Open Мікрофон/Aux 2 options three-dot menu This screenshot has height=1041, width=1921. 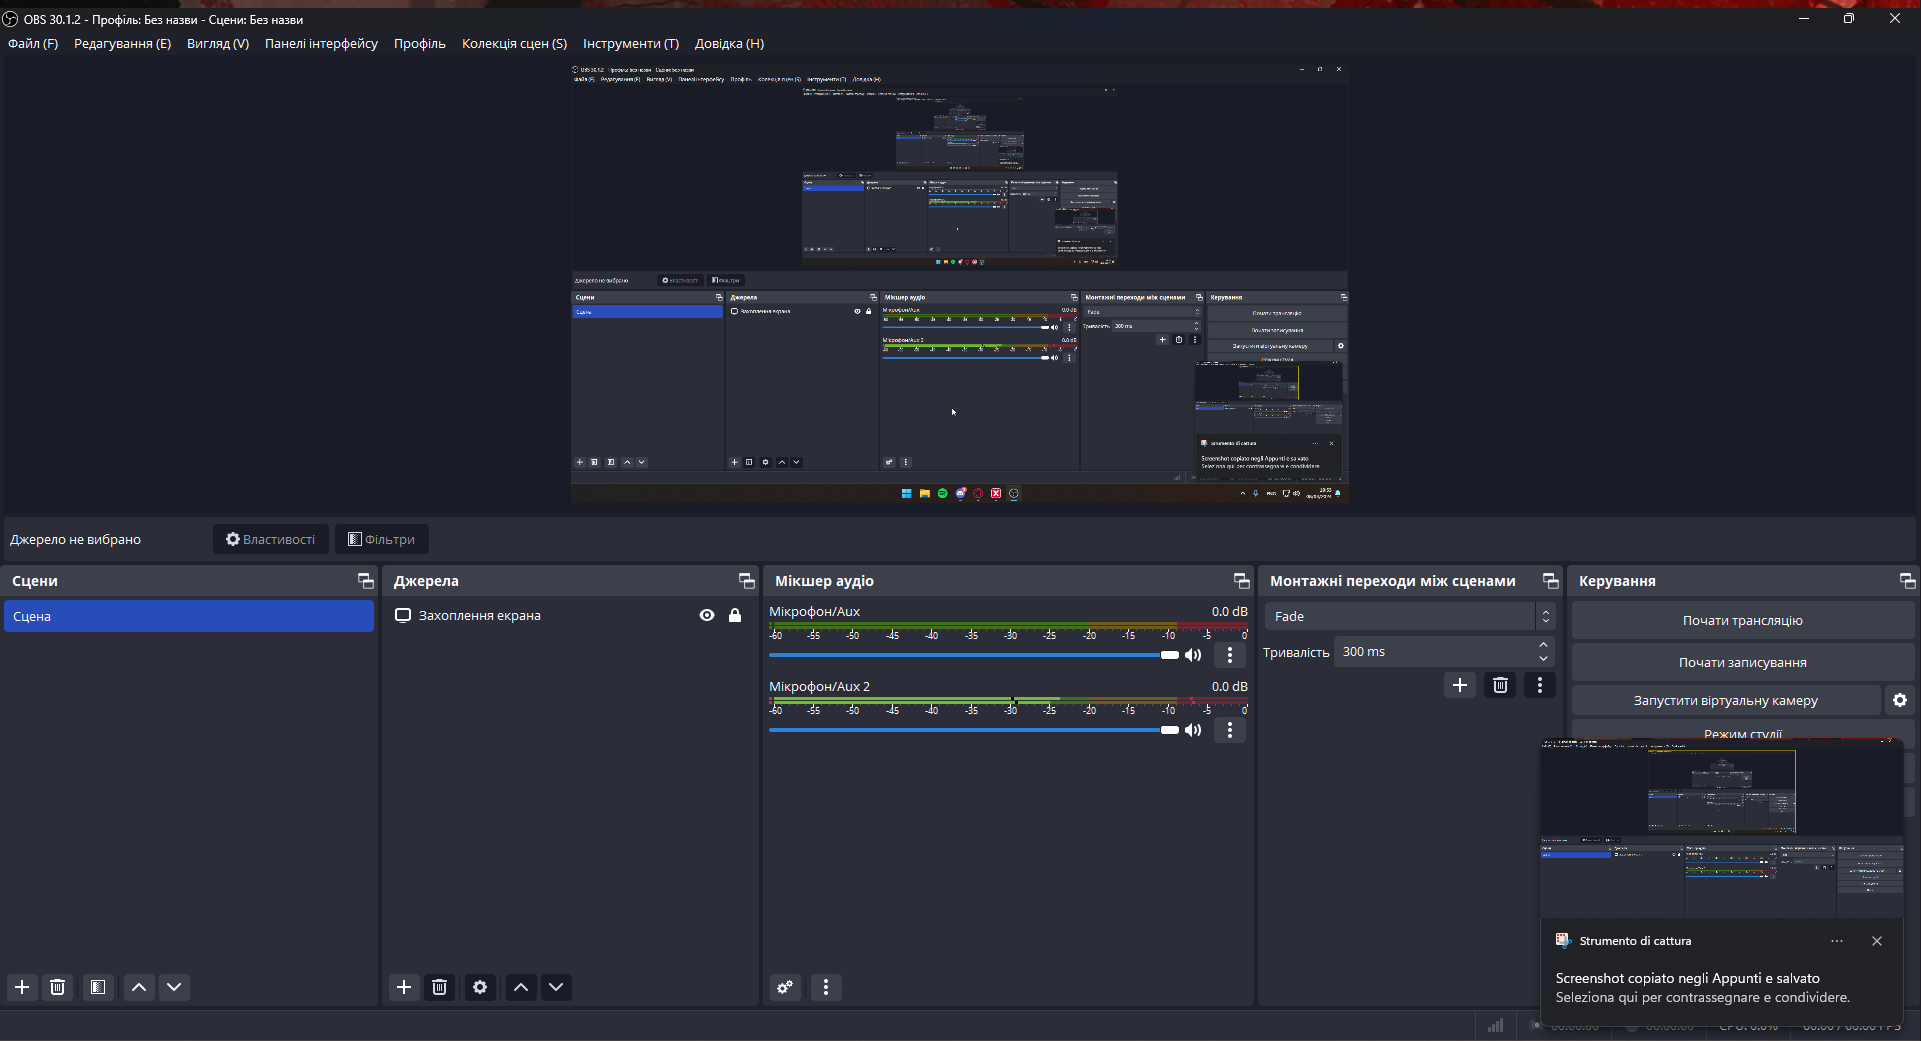point(1230,730)
